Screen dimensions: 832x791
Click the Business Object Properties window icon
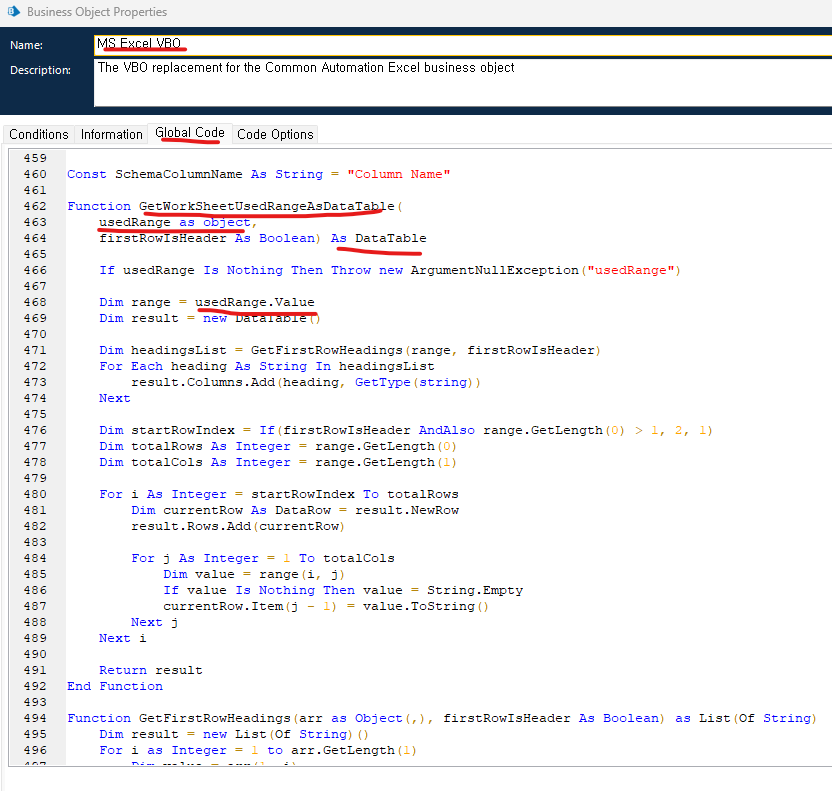[12, 12]
